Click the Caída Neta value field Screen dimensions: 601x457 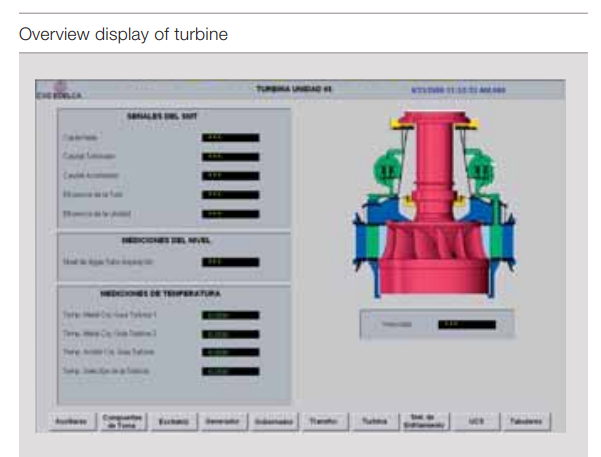pos(230,138)
